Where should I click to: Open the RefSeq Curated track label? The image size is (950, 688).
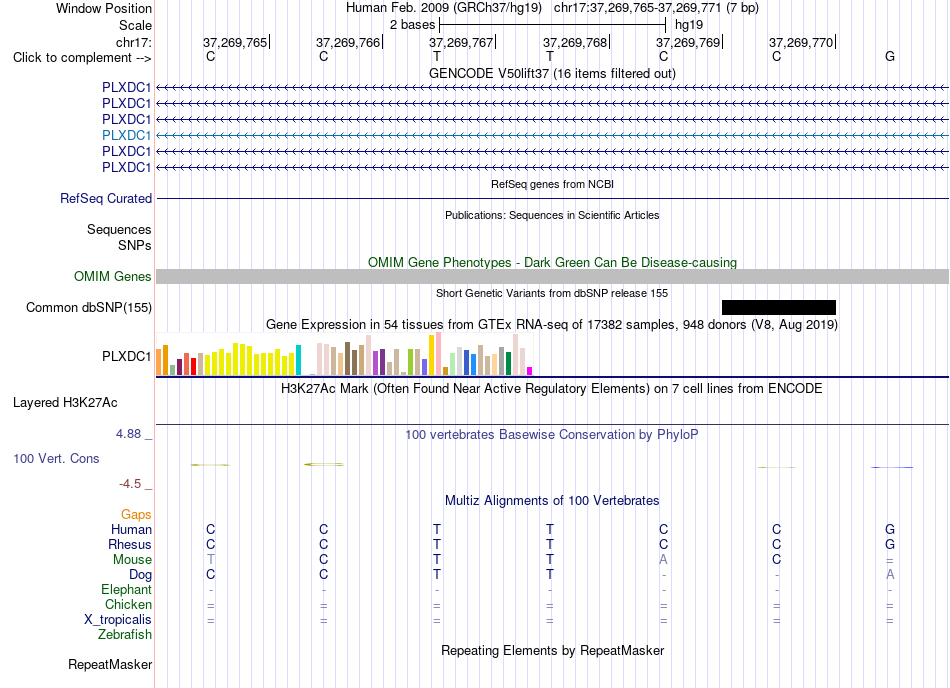(106, 199)
